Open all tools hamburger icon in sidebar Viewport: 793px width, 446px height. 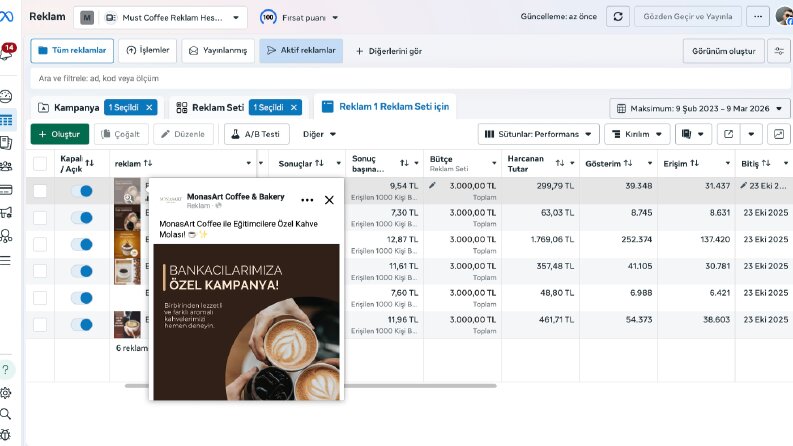5,260
